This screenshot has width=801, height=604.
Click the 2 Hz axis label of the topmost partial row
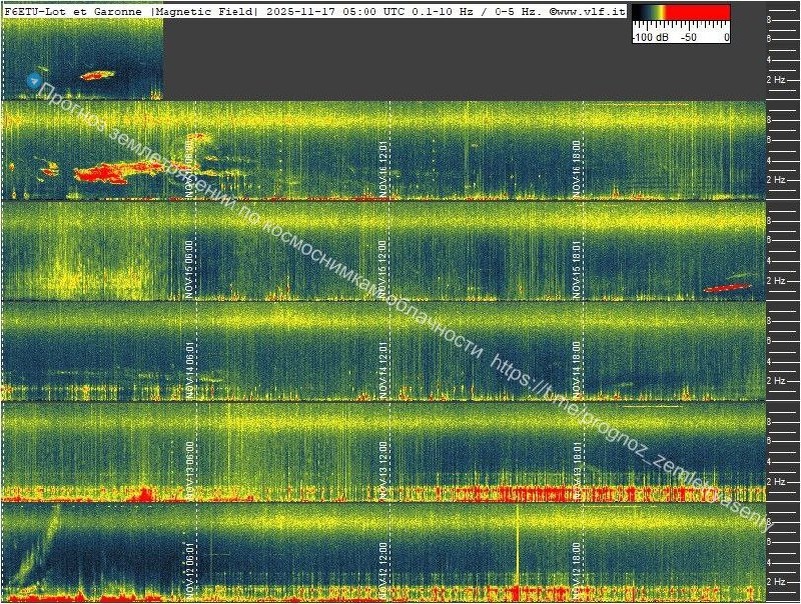tap(775, 80)
